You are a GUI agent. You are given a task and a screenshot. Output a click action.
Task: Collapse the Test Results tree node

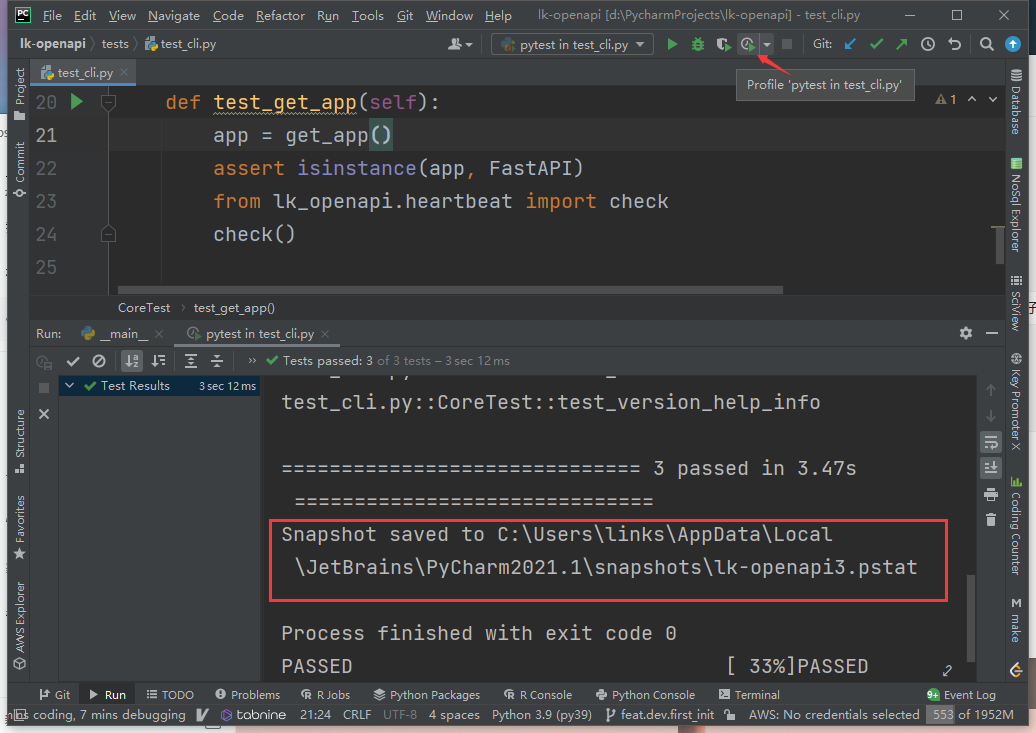(x=69, y=385)
